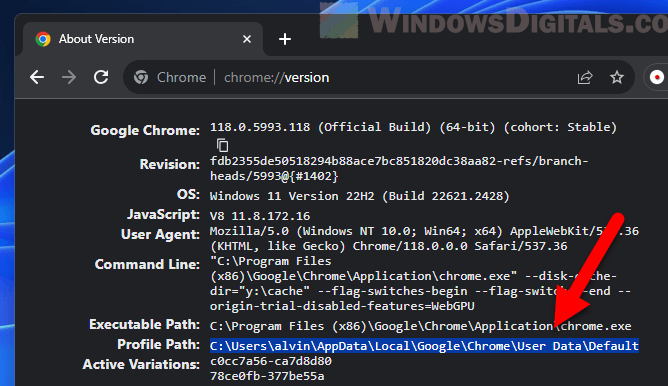Share this page via share icon
The image size is (668, 386).
pos(585,78)
